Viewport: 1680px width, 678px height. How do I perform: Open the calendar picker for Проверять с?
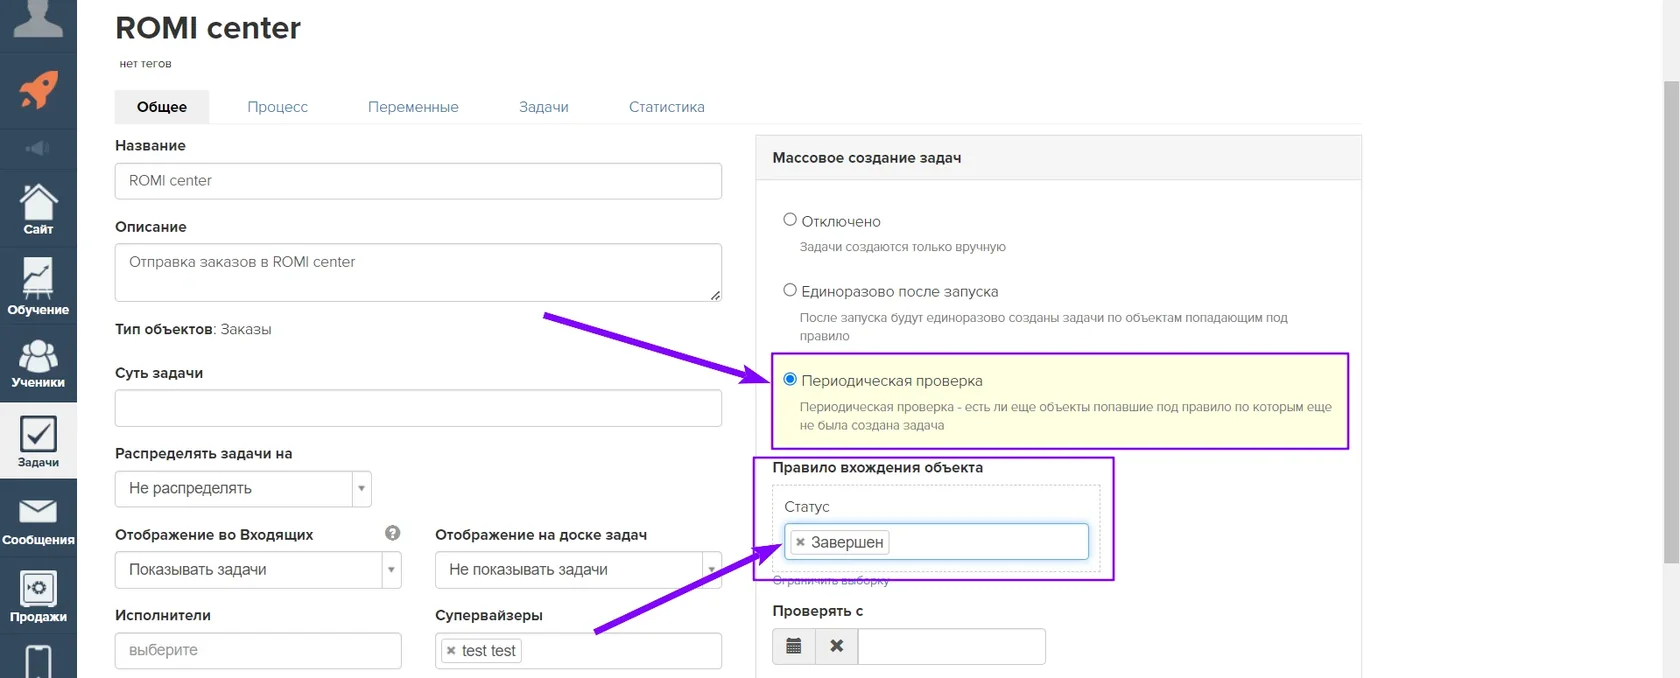point(794,646)
